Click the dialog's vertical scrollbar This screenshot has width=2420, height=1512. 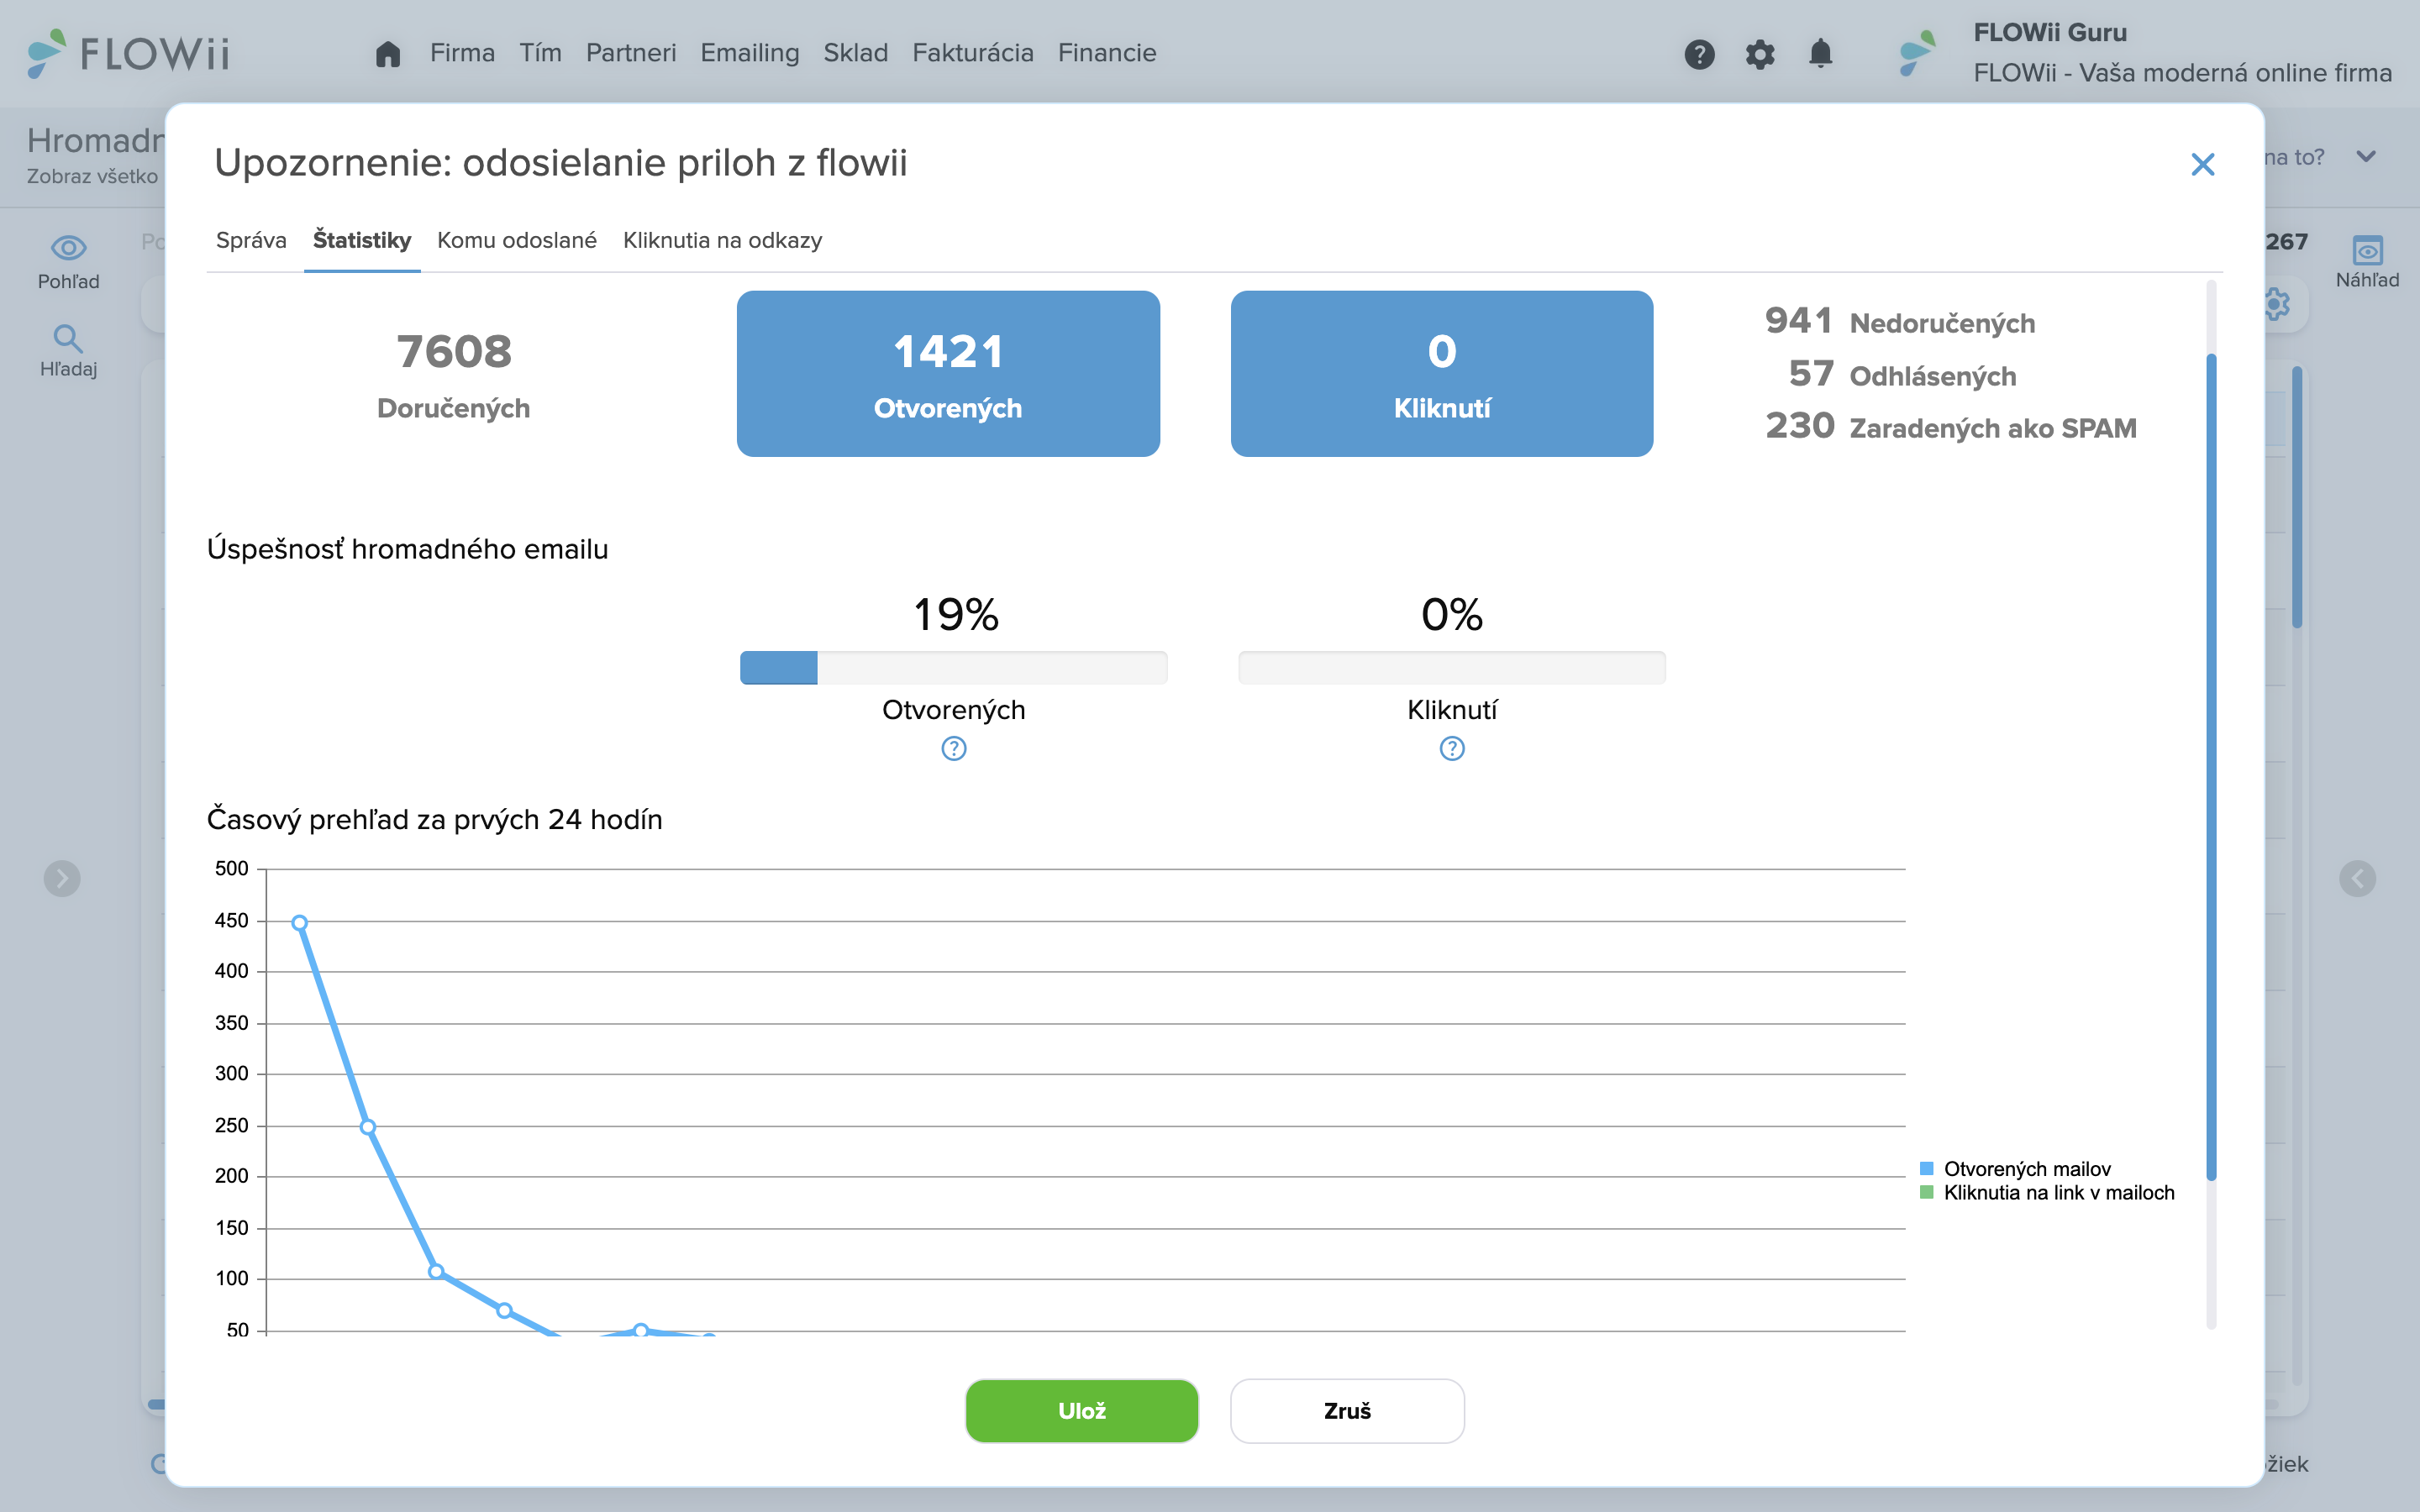click(2211, 767)
